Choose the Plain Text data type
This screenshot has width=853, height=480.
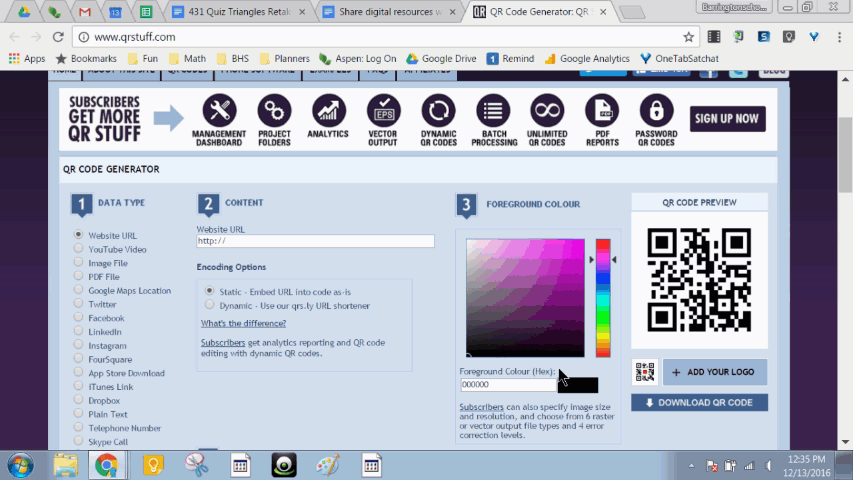(x=78, y=413)
